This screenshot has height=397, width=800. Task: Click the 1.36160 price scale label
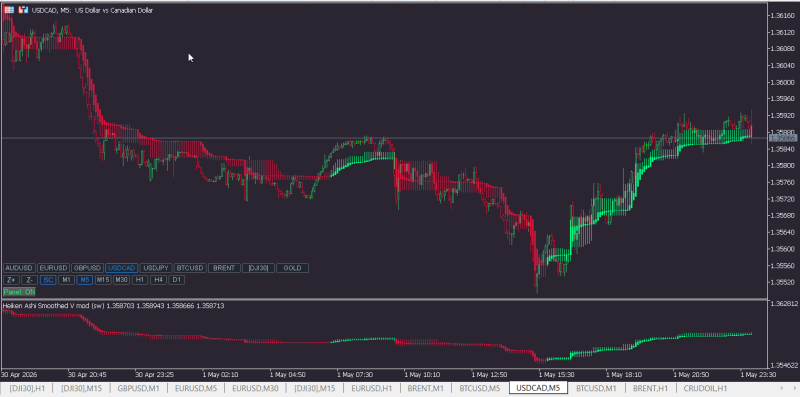click(783, 15)
